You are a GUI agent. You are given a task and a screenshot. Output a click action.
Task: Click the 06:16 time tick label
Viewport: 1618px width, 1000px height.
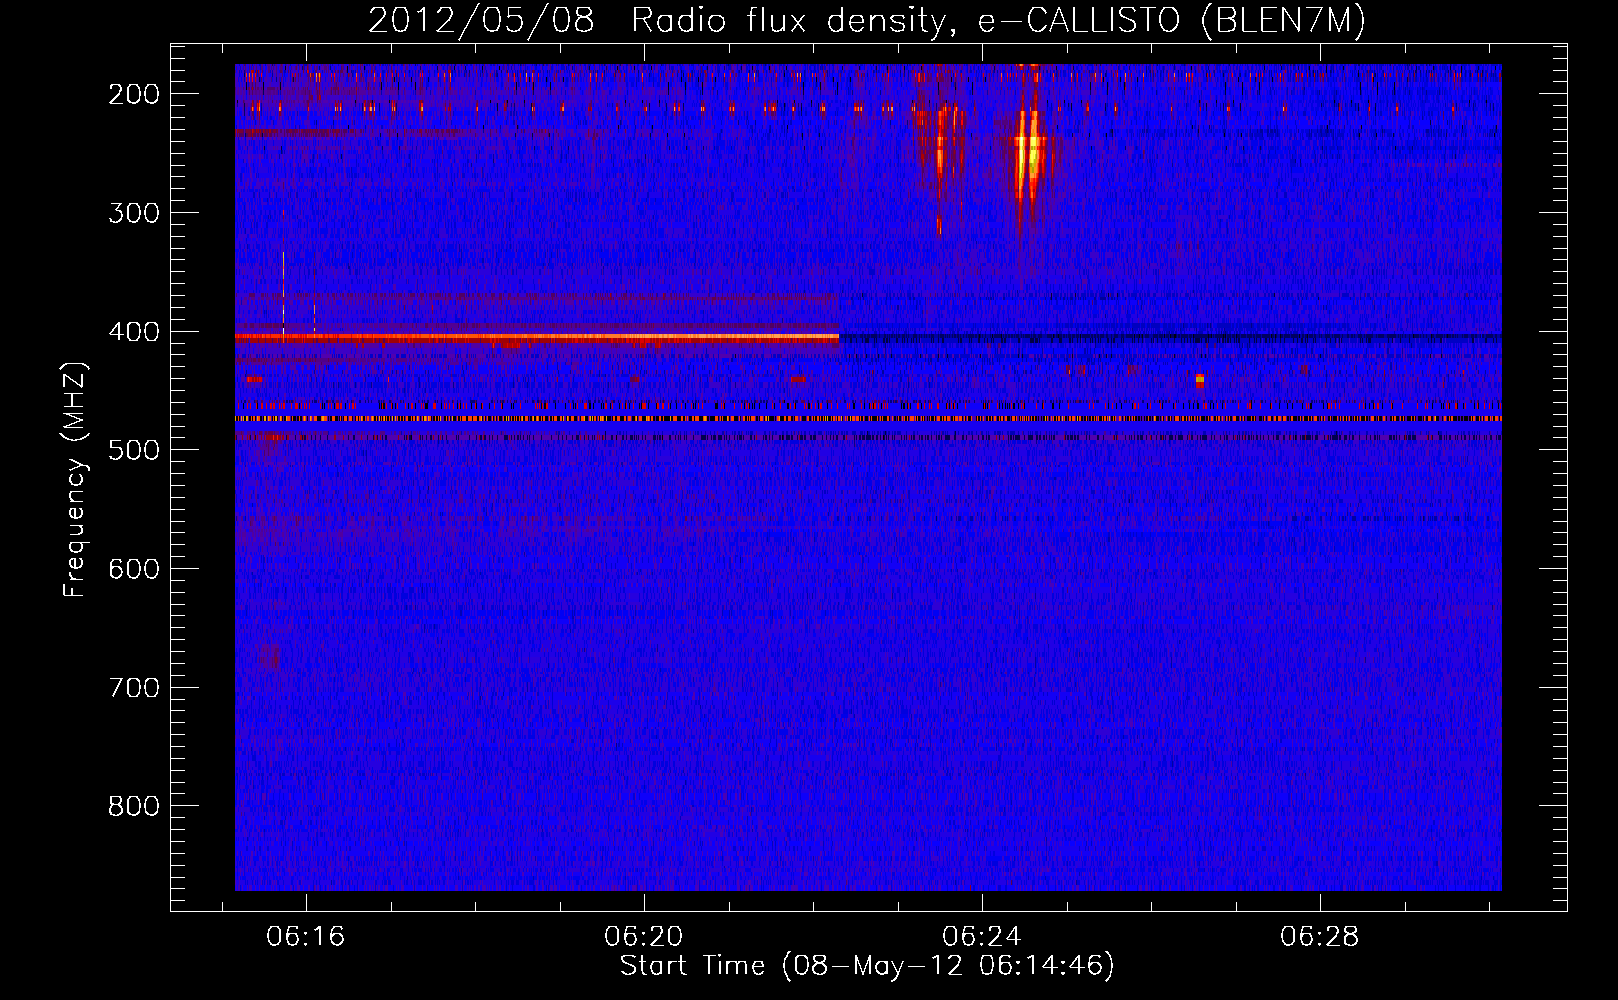click(x=306, y=936)
